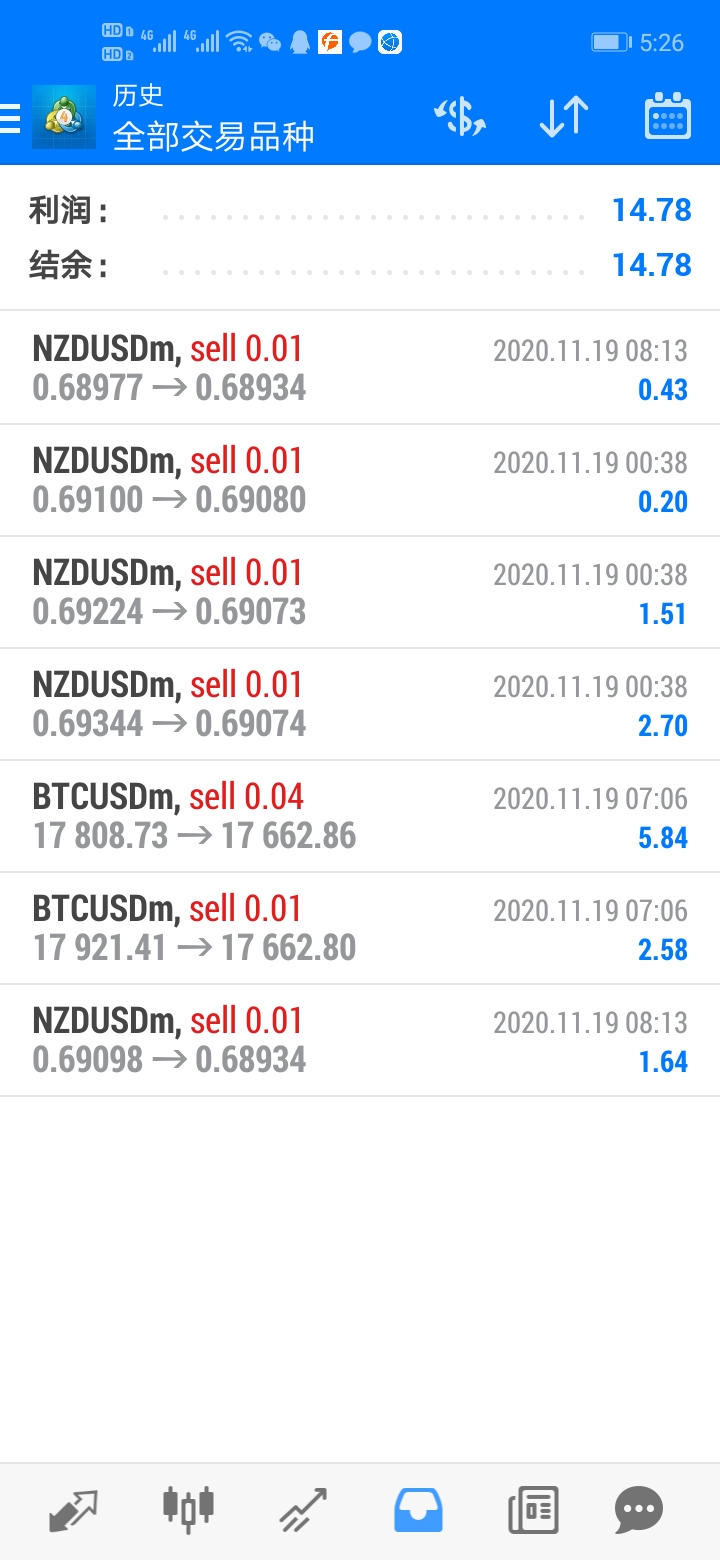This screenshot has width=720, height=1560.
Task: Tap the MetaTrader 4 app logo
Action: click(x=64, y=118)
